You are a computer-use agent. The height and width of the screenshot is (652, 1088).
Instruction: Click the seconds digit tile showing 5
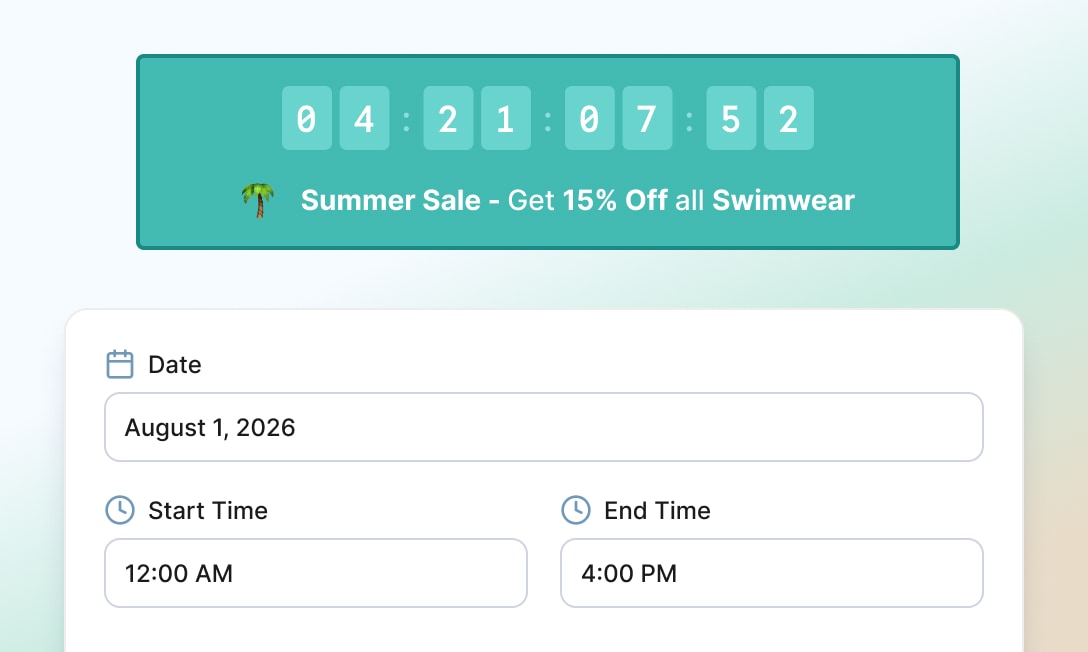click(731, 118)
